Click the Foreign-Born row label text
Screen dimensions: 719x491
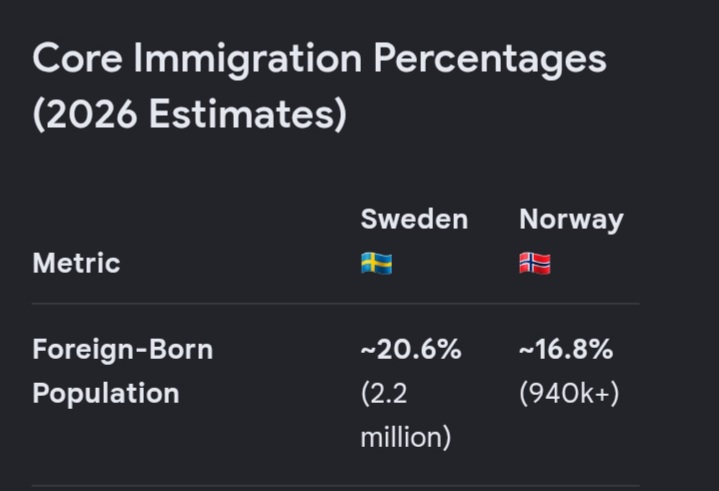123,349
